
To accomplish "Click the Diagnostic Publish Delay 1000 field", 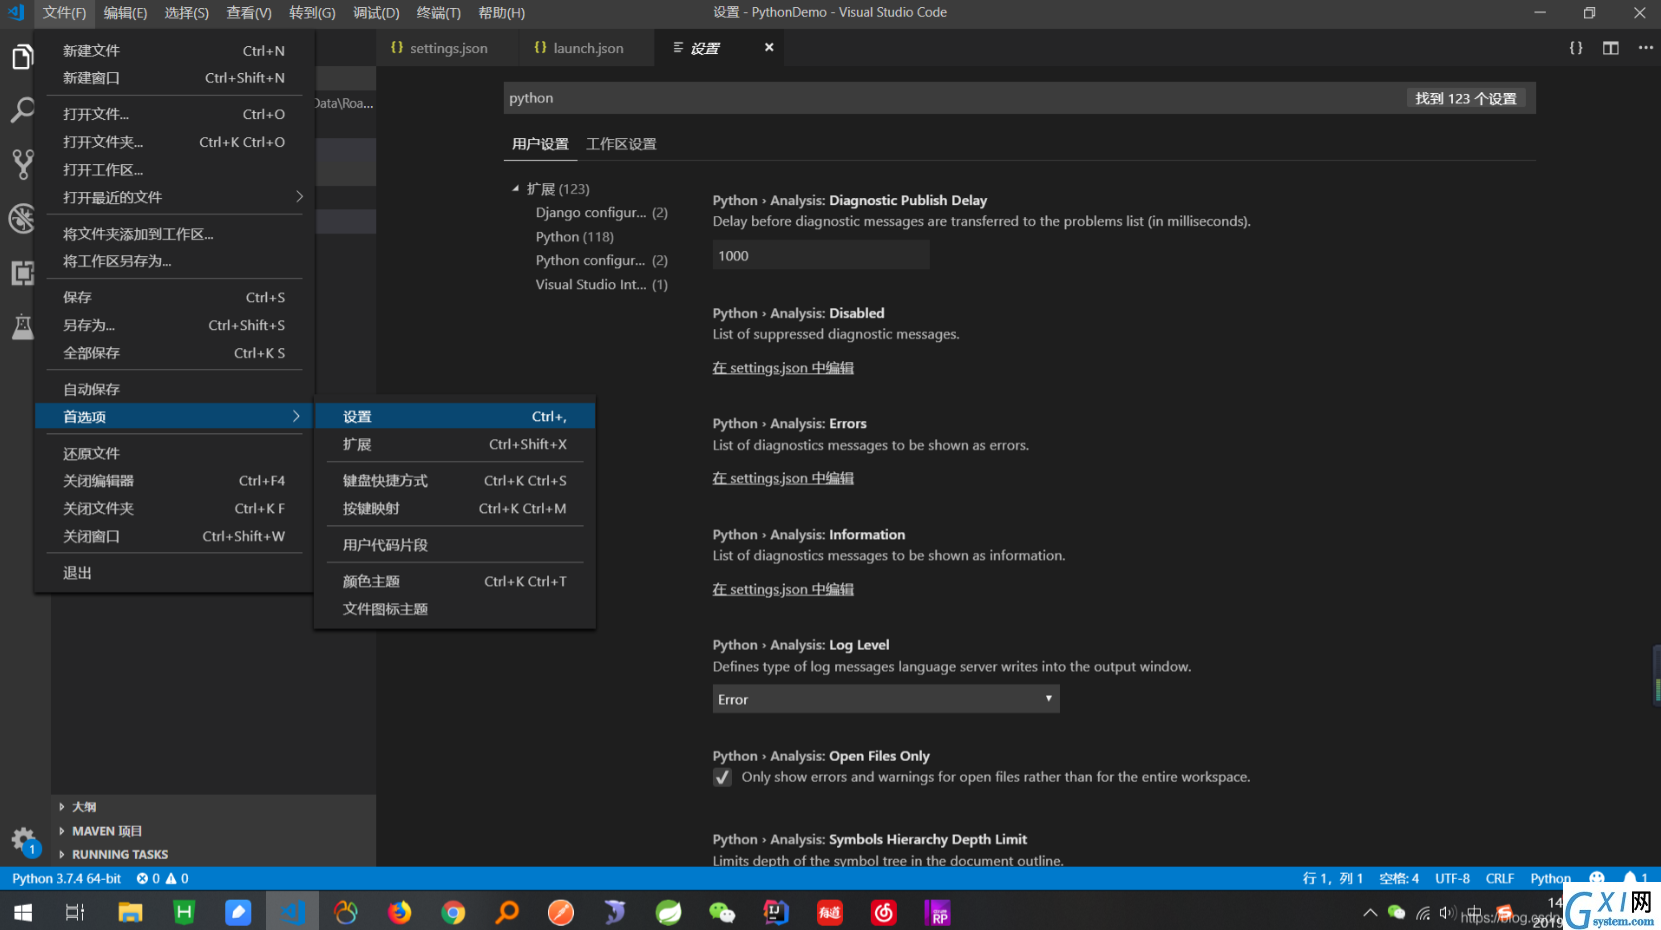I will tap(821, 256).
